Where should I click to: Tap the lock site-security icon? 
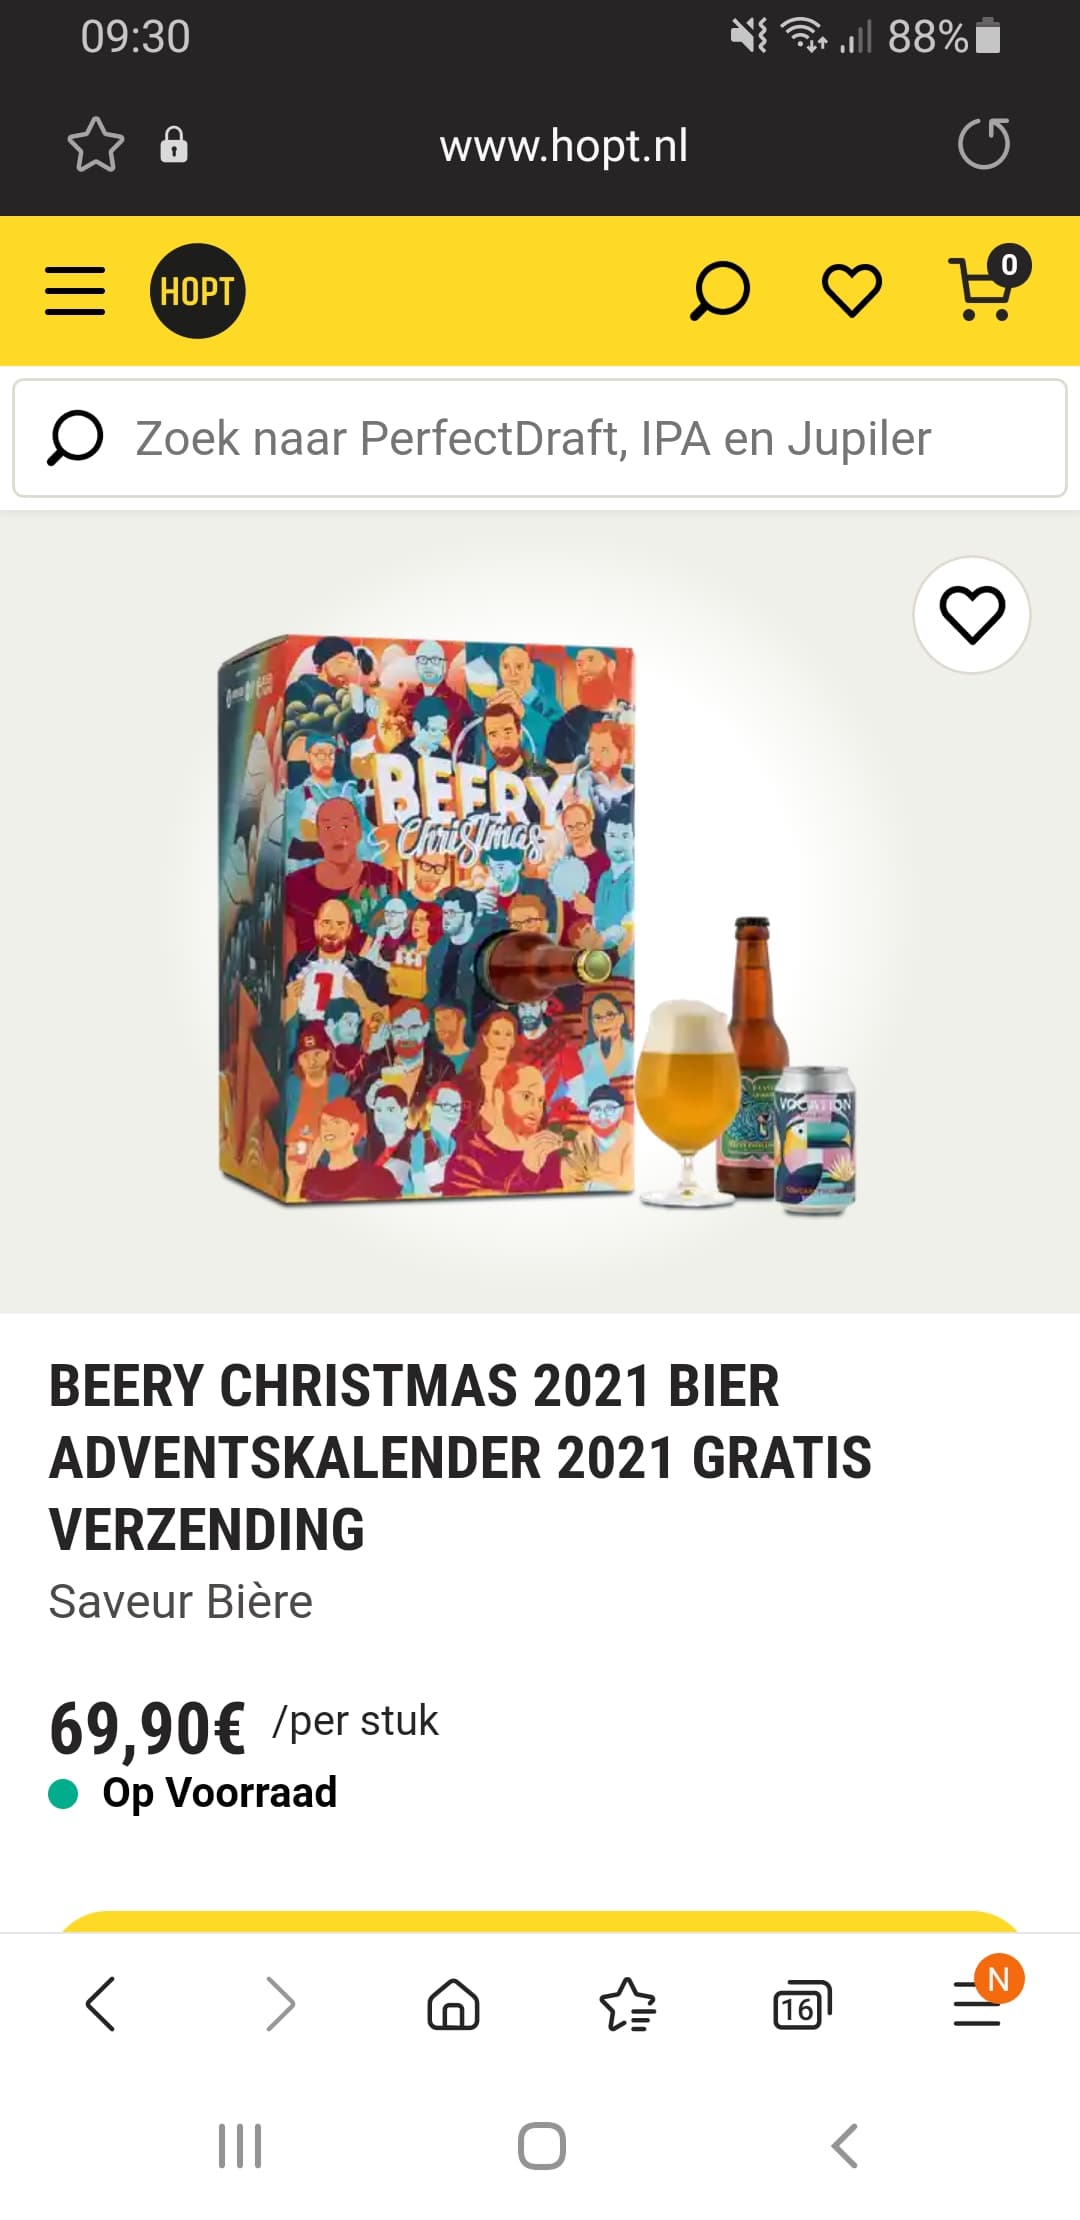(x=174, y=145)
